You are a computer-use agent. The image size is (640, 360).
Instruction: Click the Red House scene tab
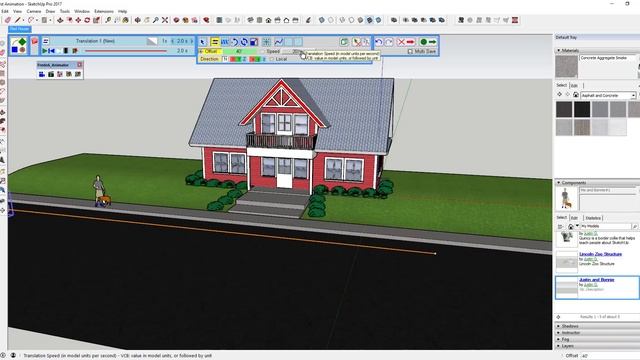pyautogui.click(x=20, y=29)
